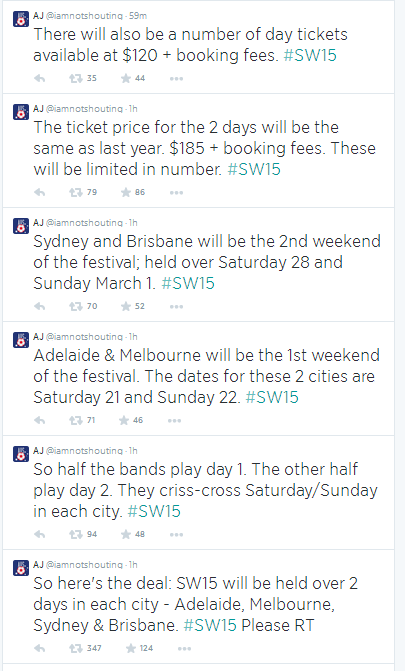Favorite the half the bands play tweet
Screen dimensions: 405x671
point(125,534)
